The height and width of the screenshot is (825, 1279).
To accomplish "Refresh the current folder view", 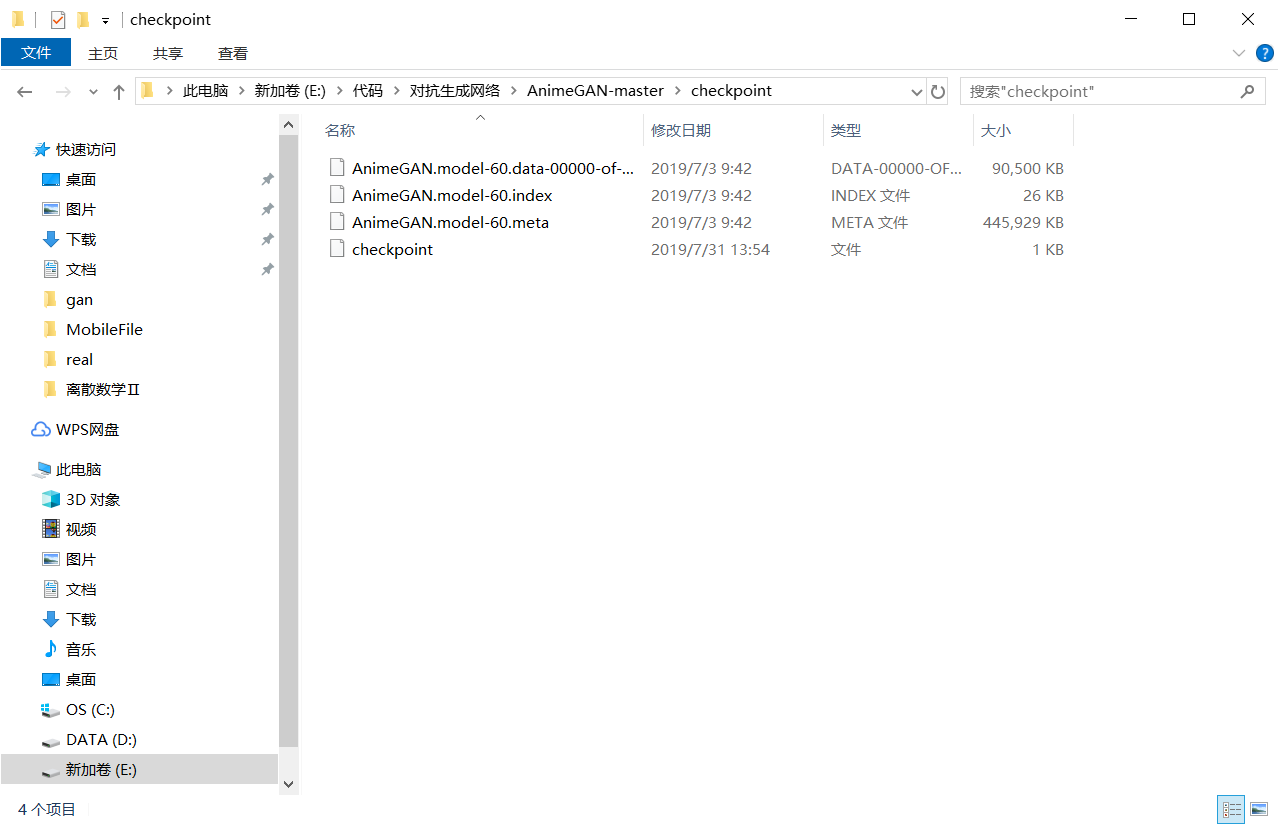I will click(937, 91).
